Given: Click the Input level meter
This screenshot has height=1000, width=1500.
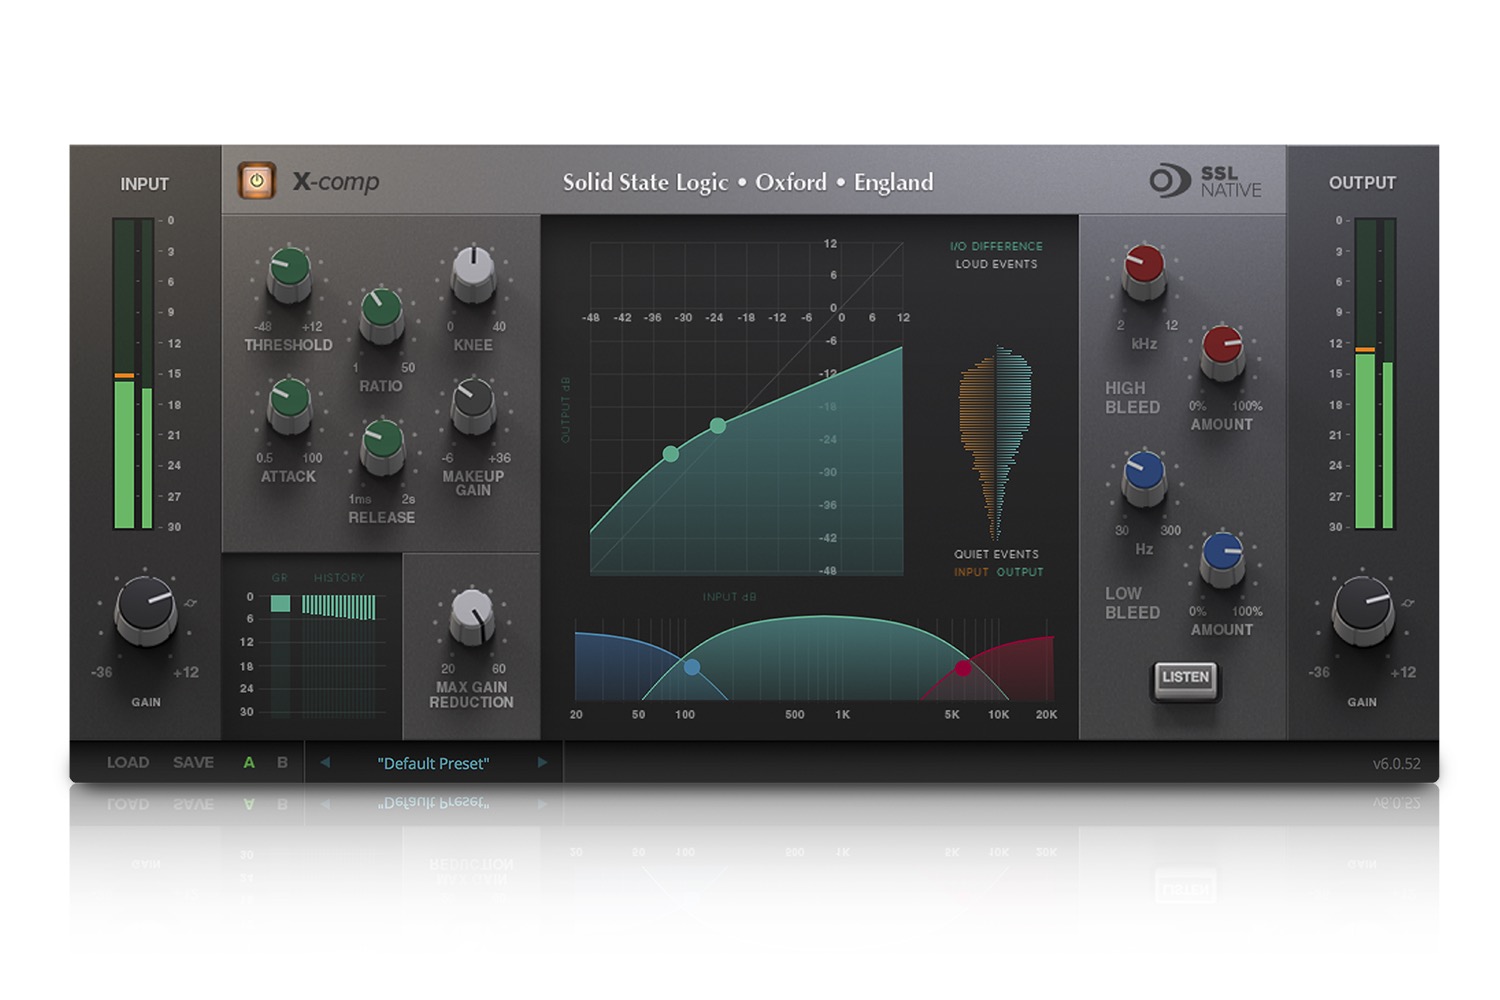Looking at the screenshot, I should 133,374.
